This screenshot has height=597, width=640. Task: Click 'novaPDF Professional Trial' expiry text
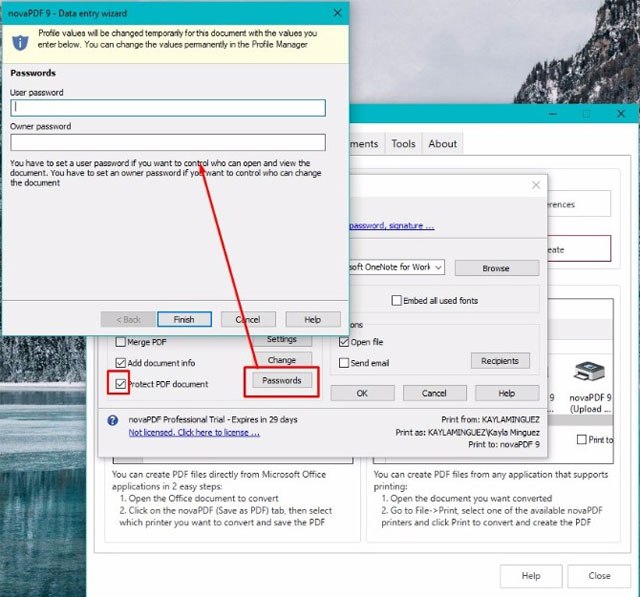click(213, 419)
